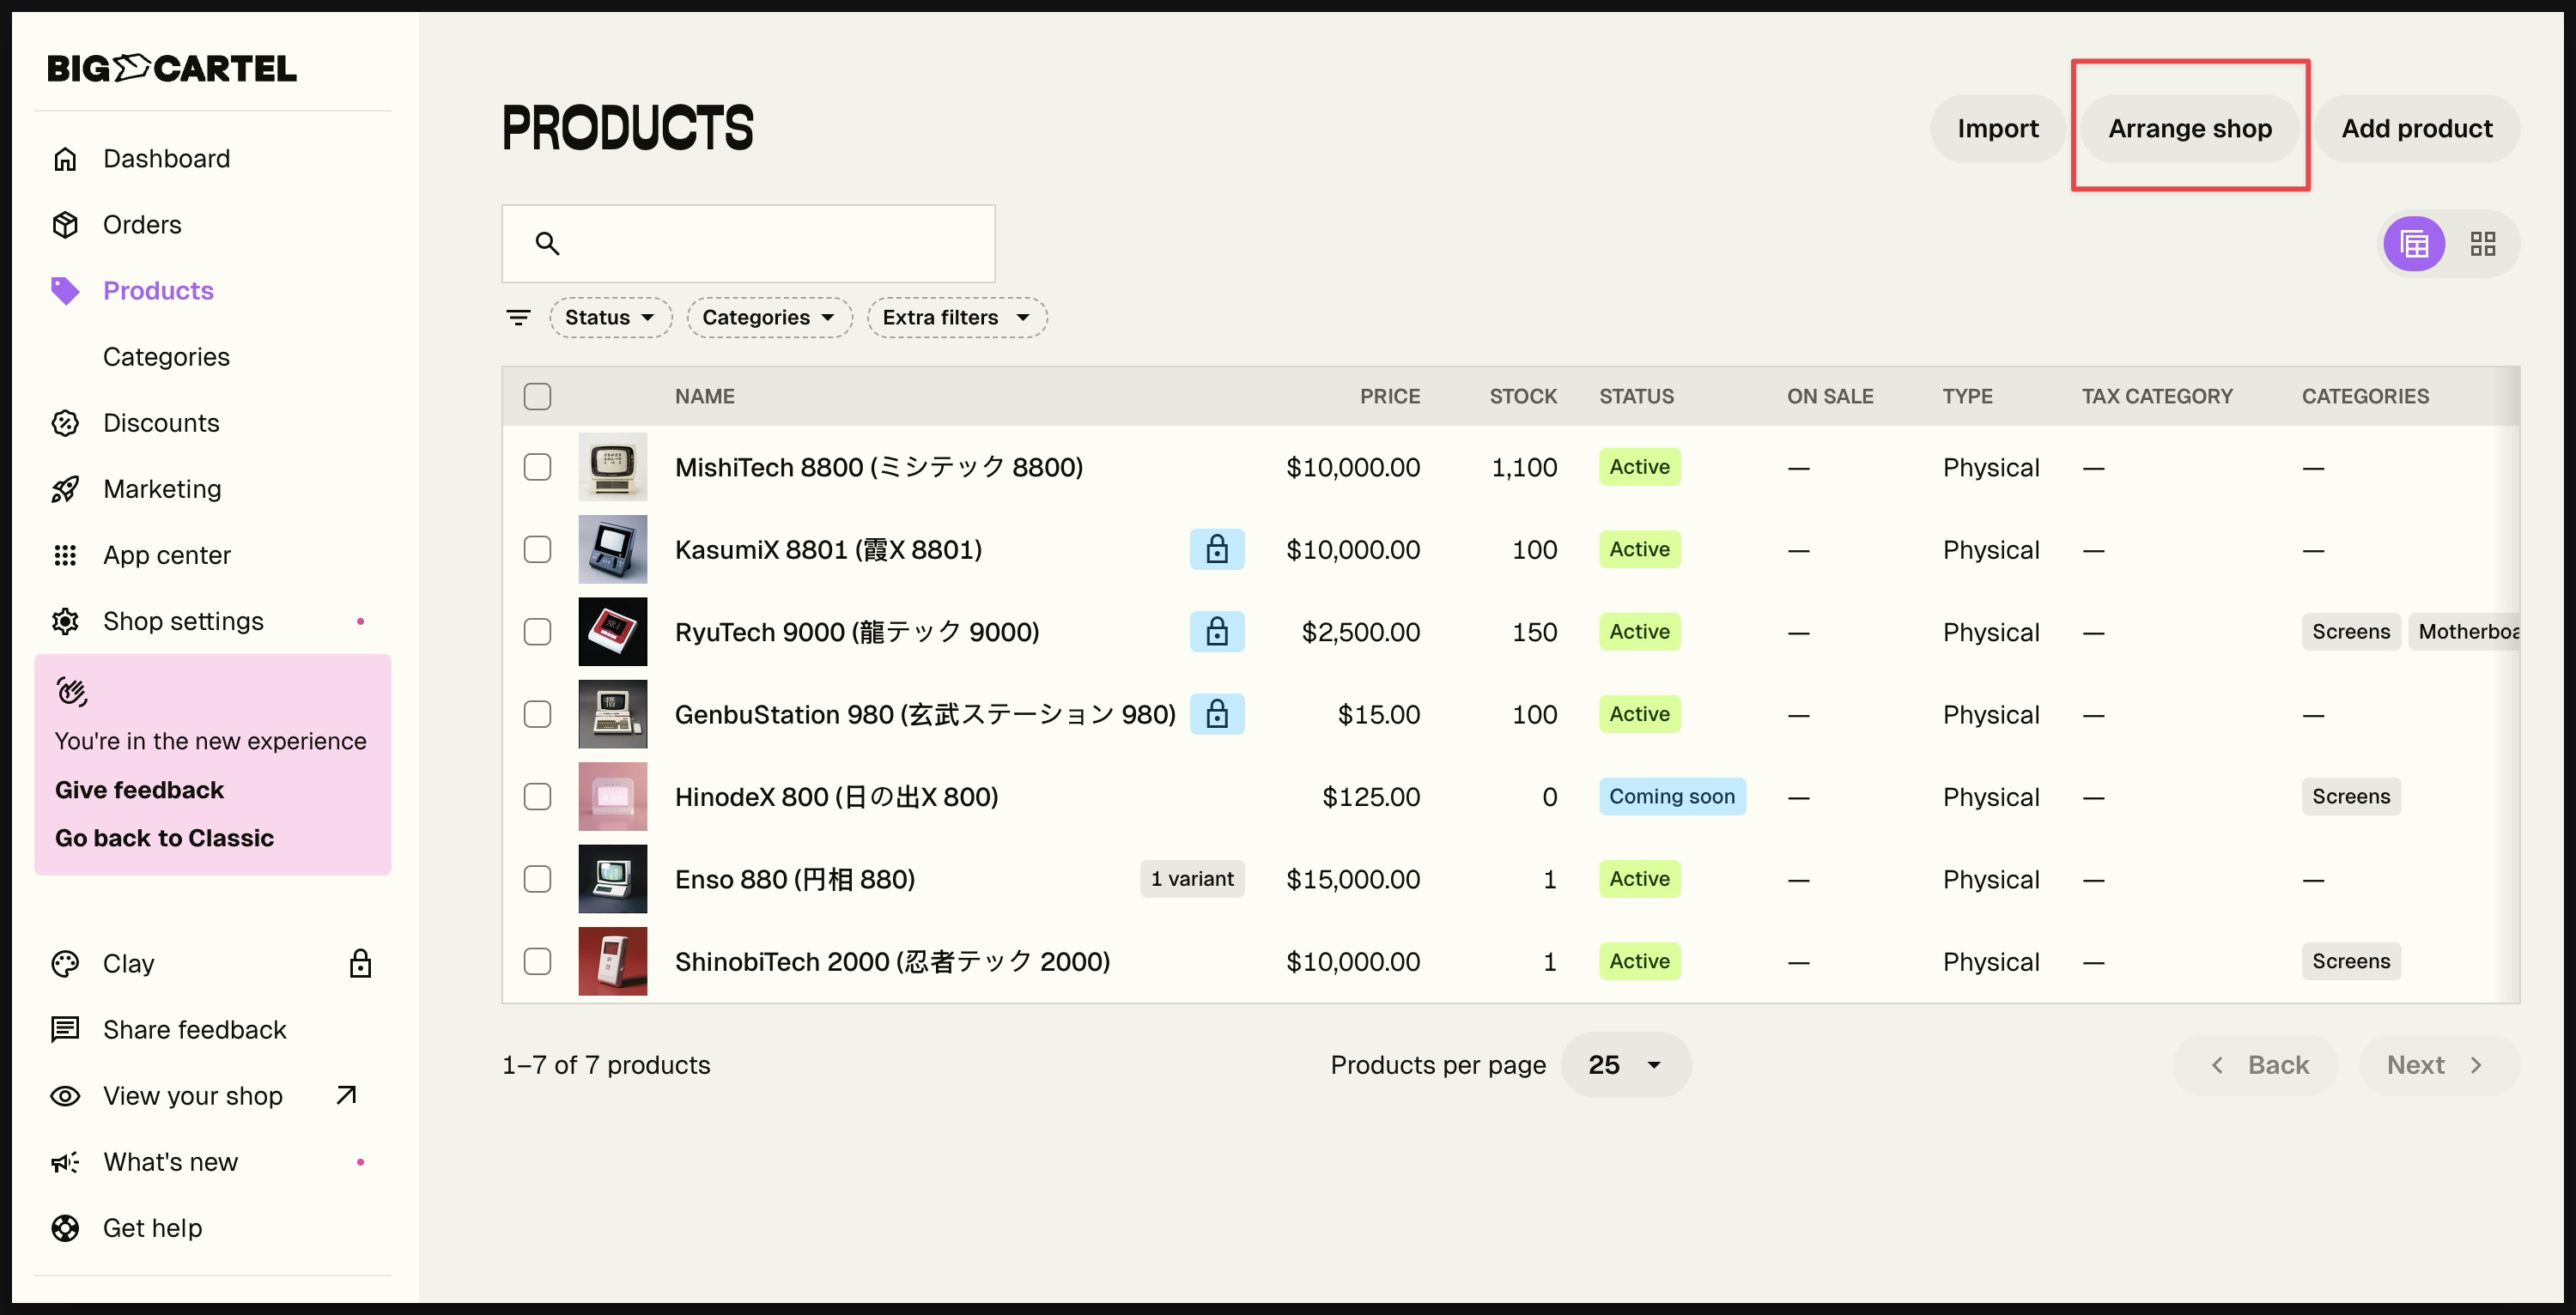Click the Big Cartel logo
The image size is (2576, 1315).
click(172, 68)
